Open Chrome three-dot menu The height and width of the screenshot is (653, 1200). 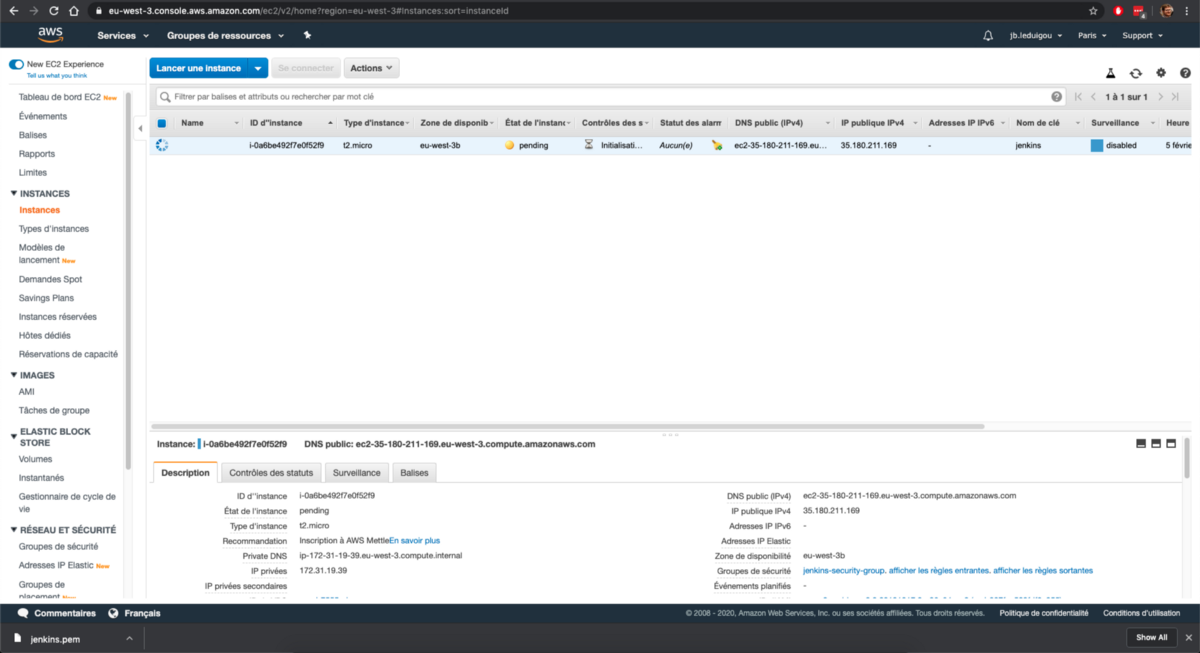tap(1188, 10)
